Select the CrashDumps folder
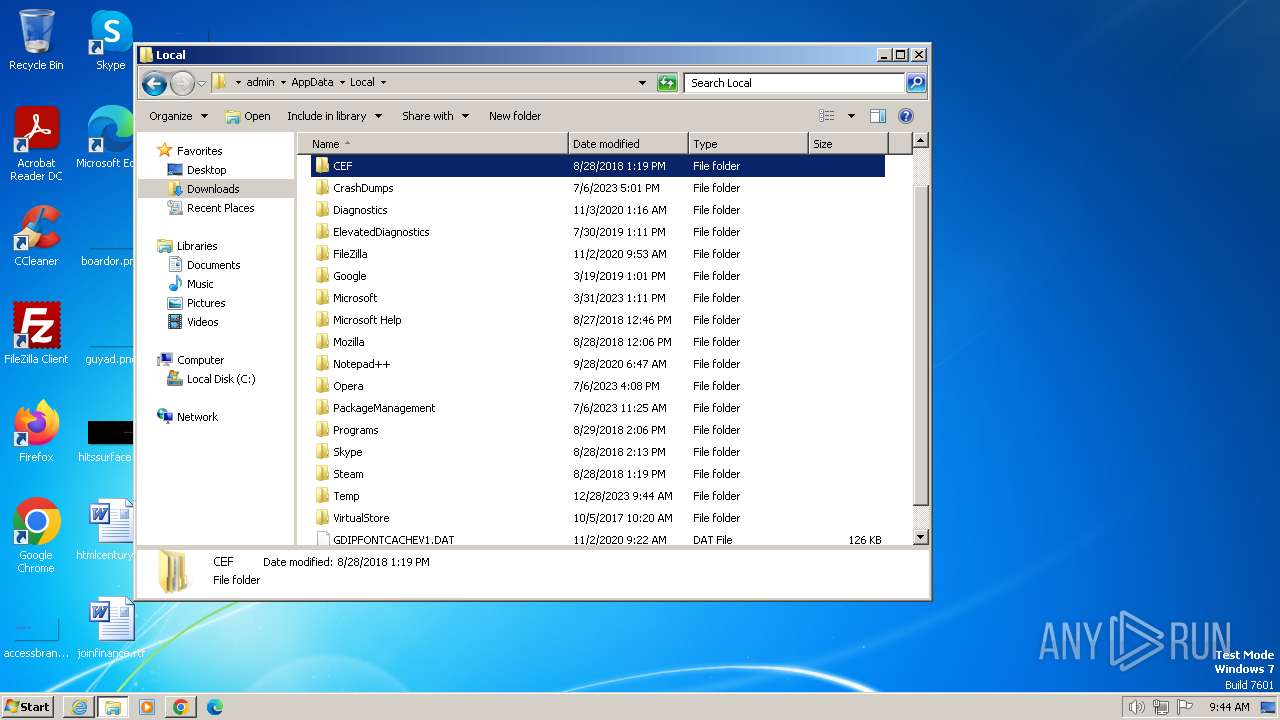Image resolution: width=1280 pixels, height=720 pixels. pos(598,188)
